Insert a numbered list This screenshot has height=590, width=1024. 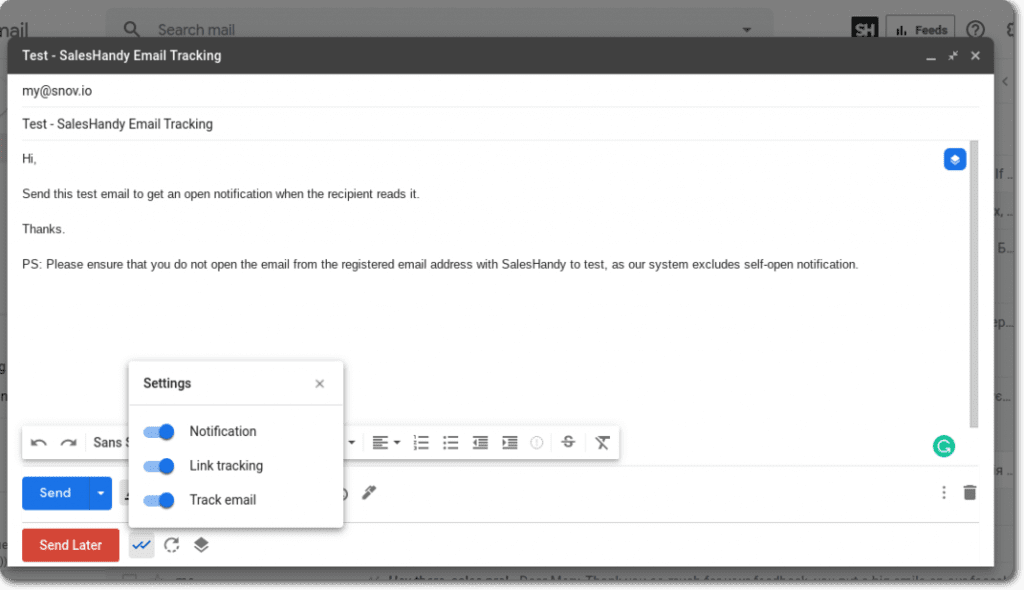[x=421, y=442]
